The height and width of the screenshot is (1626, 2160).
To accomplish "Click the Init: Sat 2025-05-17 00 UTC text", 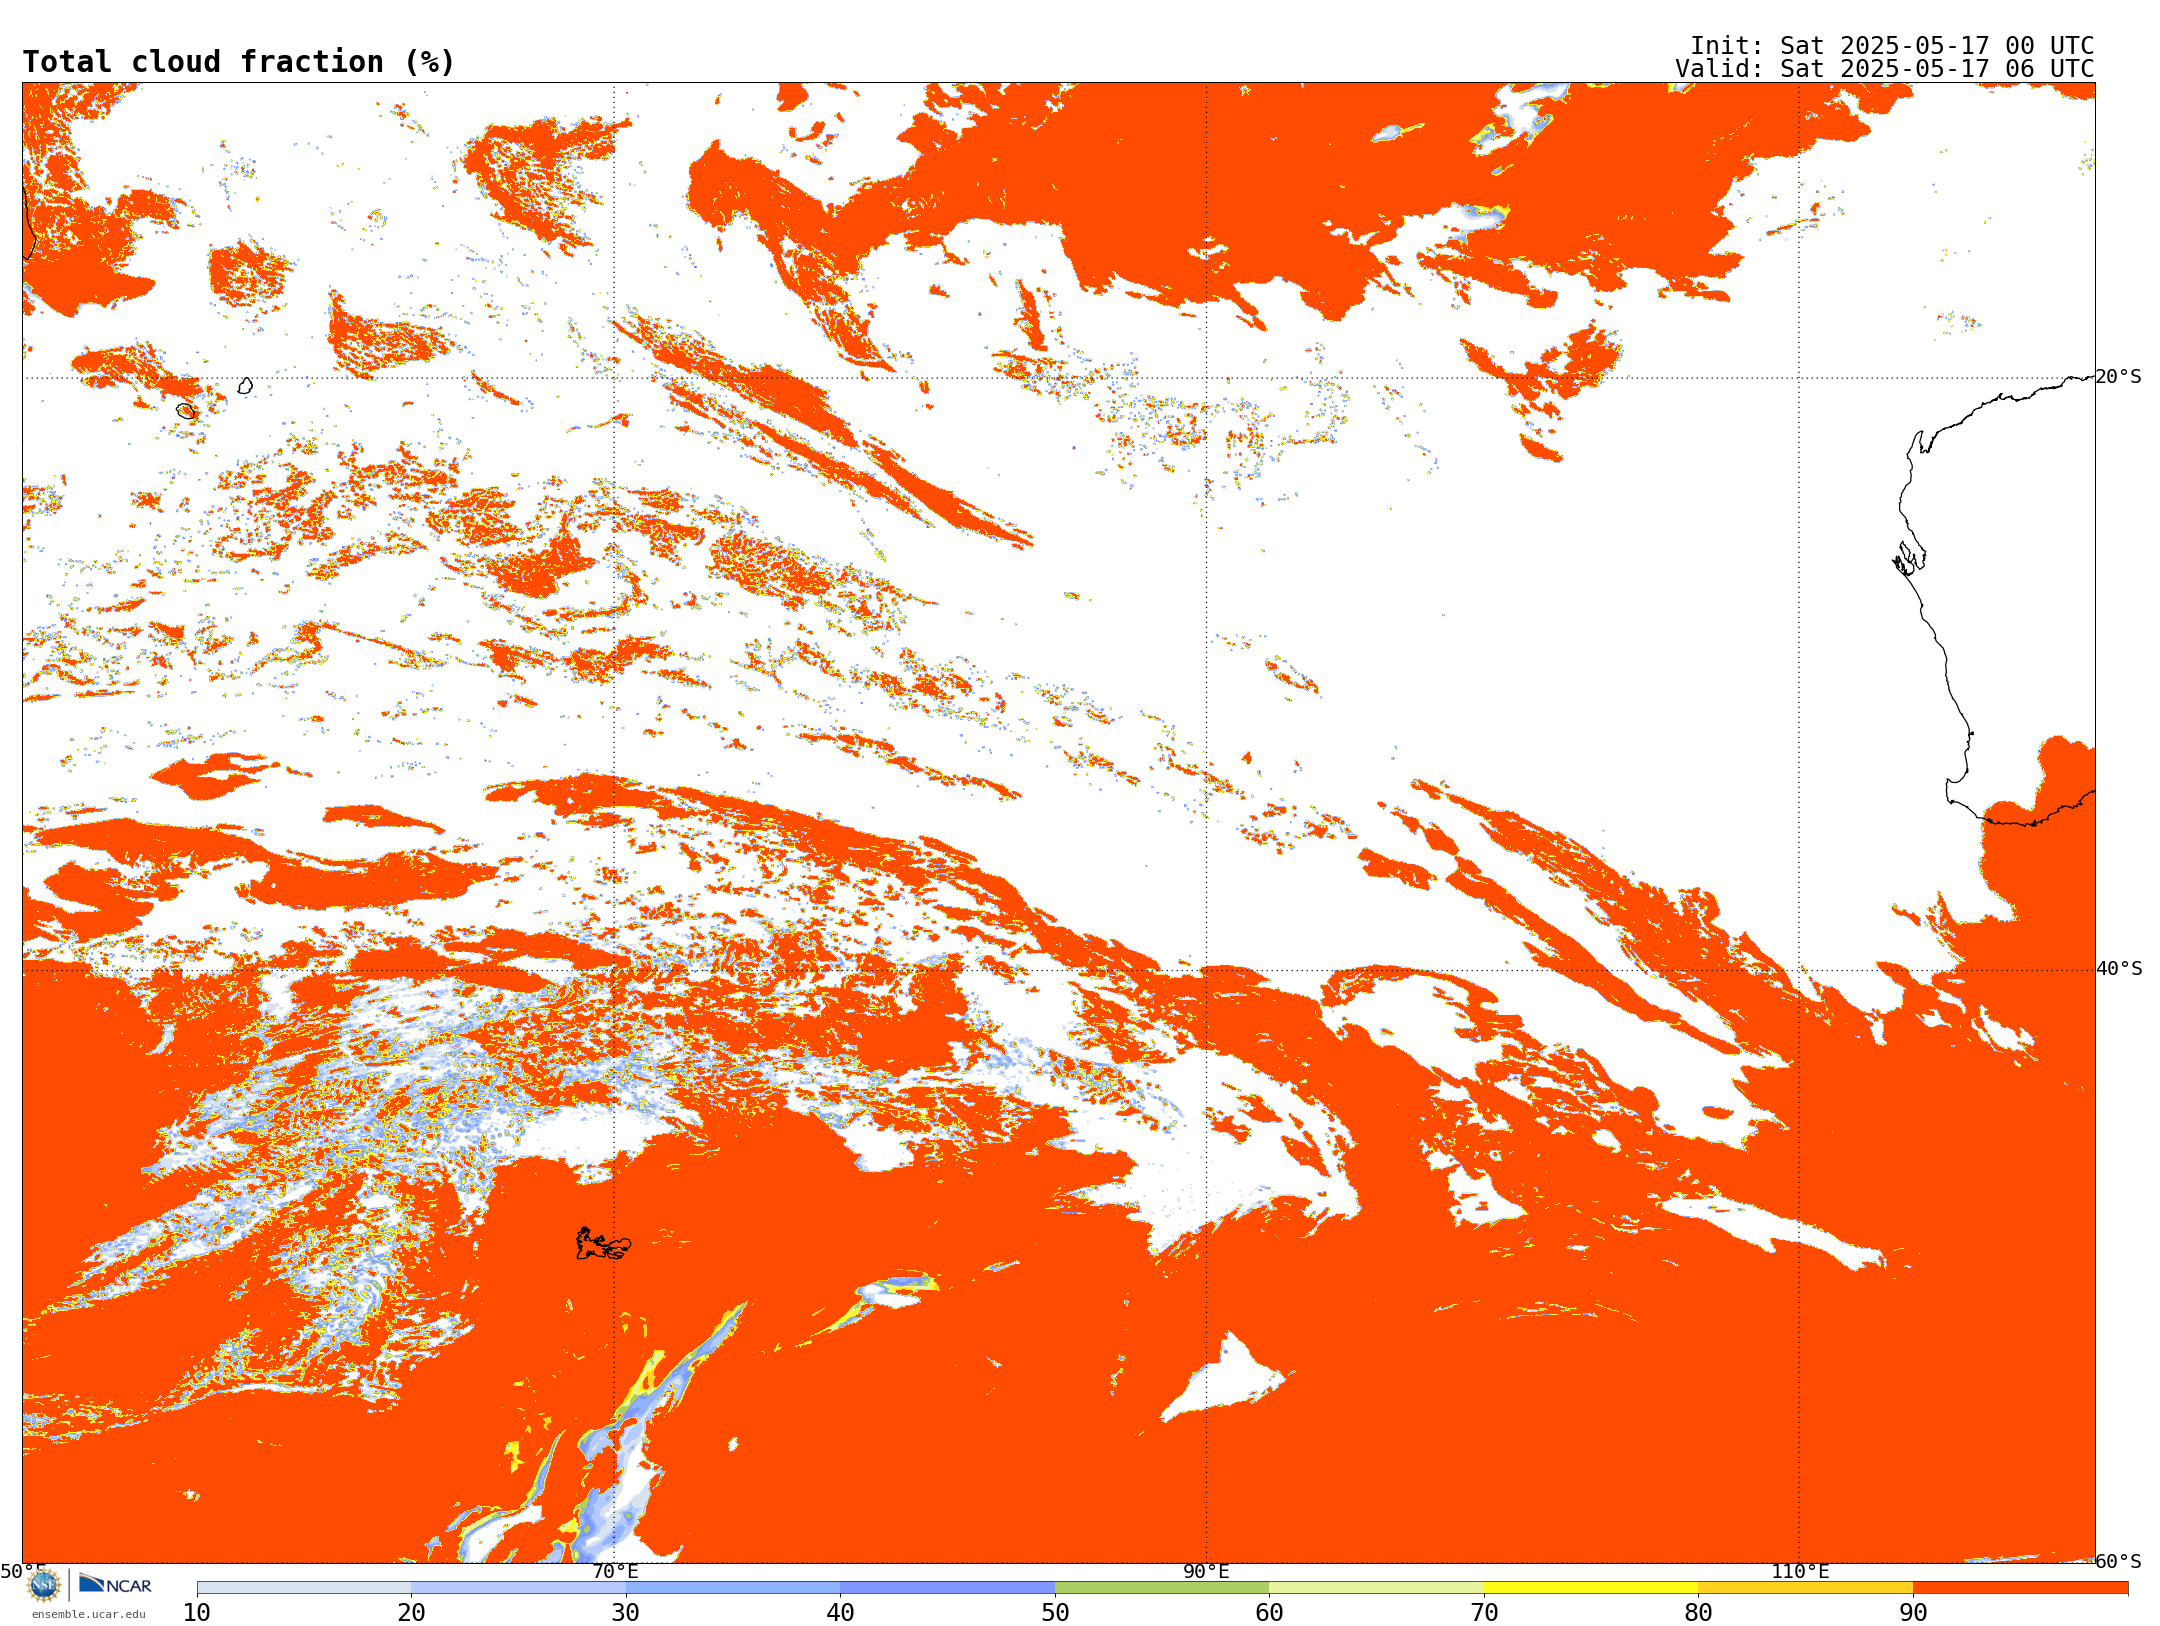I will [x=1892, y=46].
